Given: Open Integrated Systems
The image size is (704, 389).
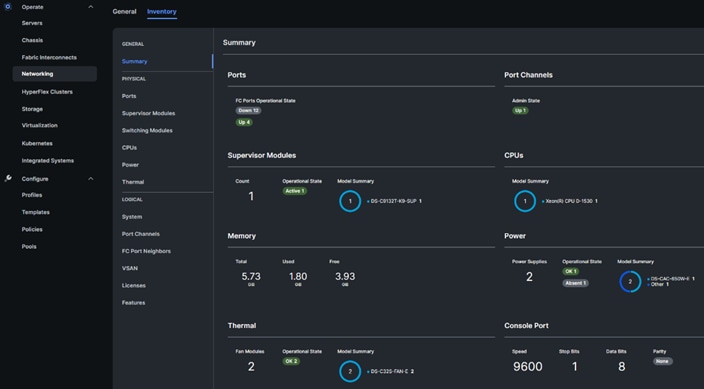Looking at the screenshot, I should (x=48, y=160).
